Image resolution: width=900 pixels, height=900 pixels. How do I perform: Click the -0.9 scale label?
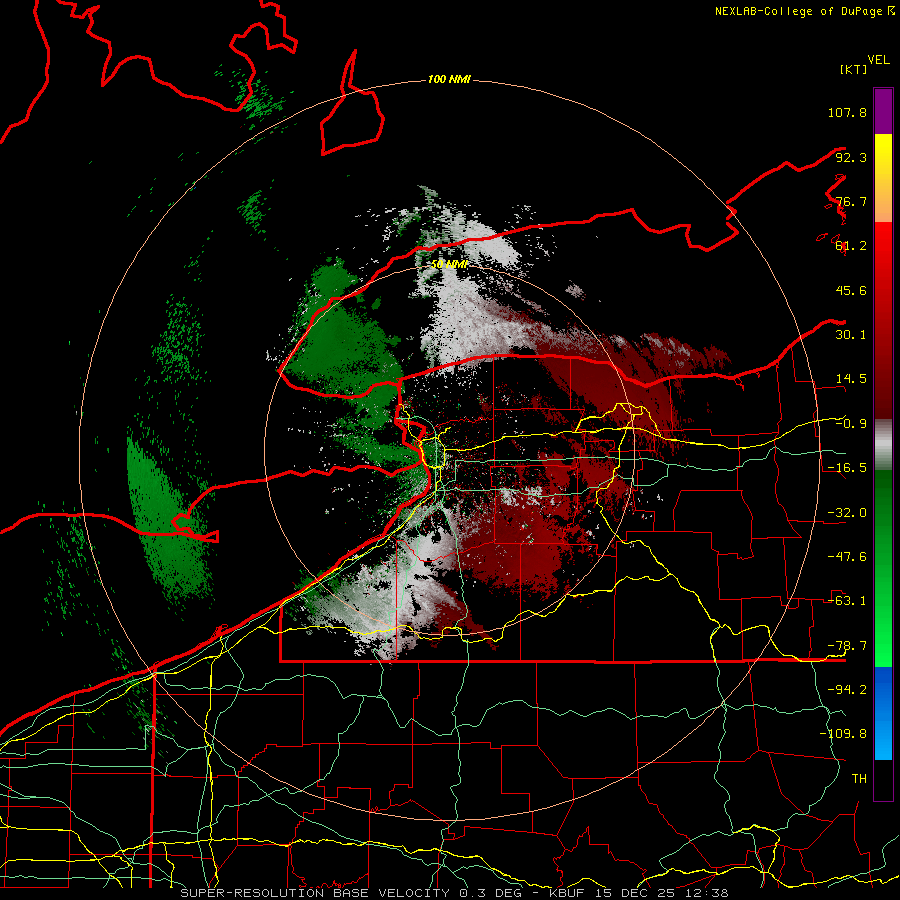851,424
